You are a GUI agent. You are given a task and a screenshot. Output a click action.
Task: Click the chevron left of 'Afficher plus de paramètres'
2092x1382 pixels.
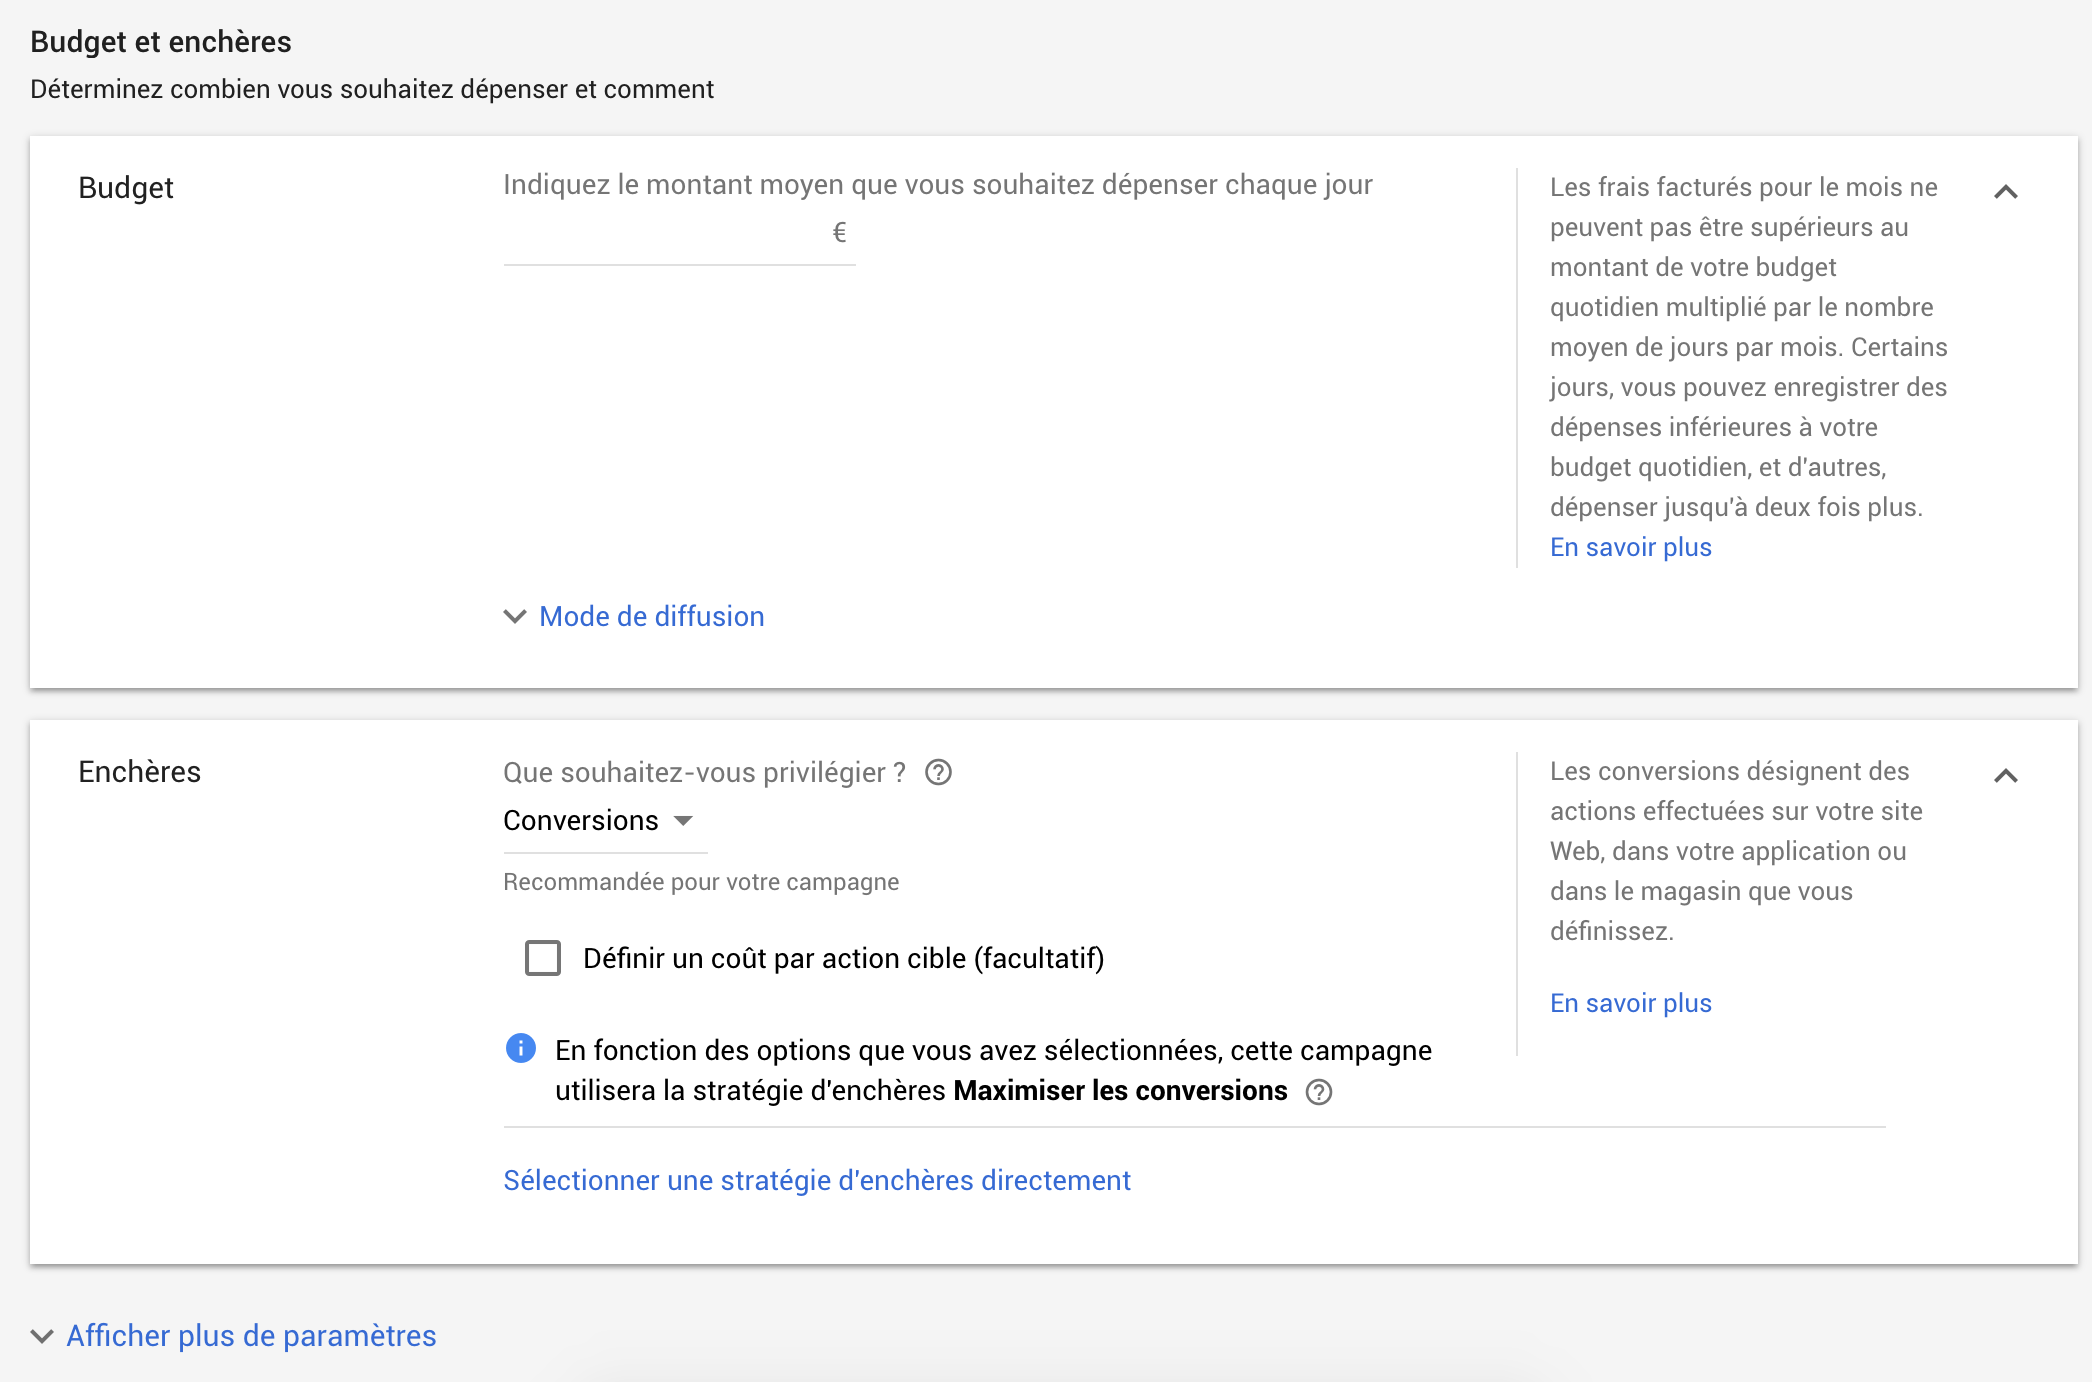(42, 1336)
